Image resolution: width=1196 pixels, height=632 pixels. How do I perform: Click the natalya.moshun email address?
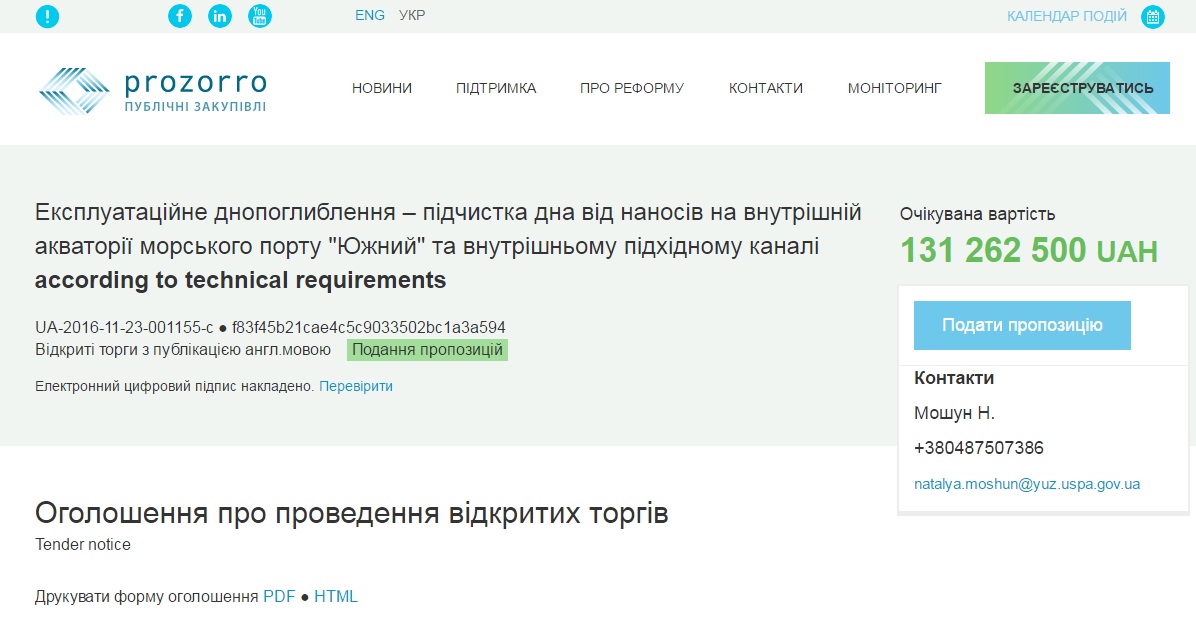[x=1027, y=484]
